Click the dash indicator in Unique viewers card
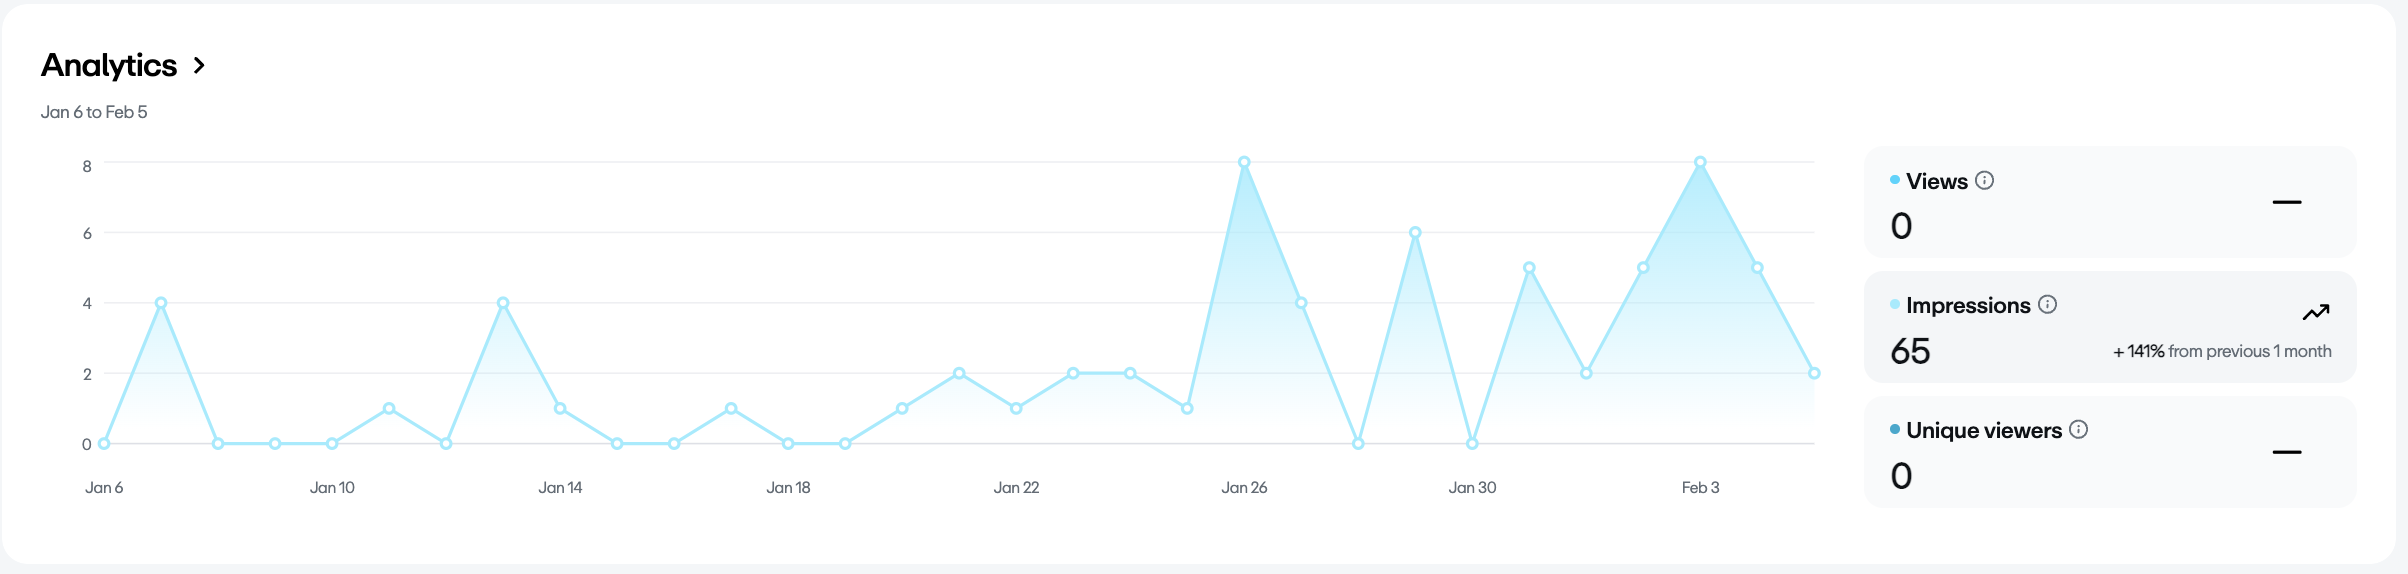The height and width of the screenshot is (574, 2408). [2286, 453]
